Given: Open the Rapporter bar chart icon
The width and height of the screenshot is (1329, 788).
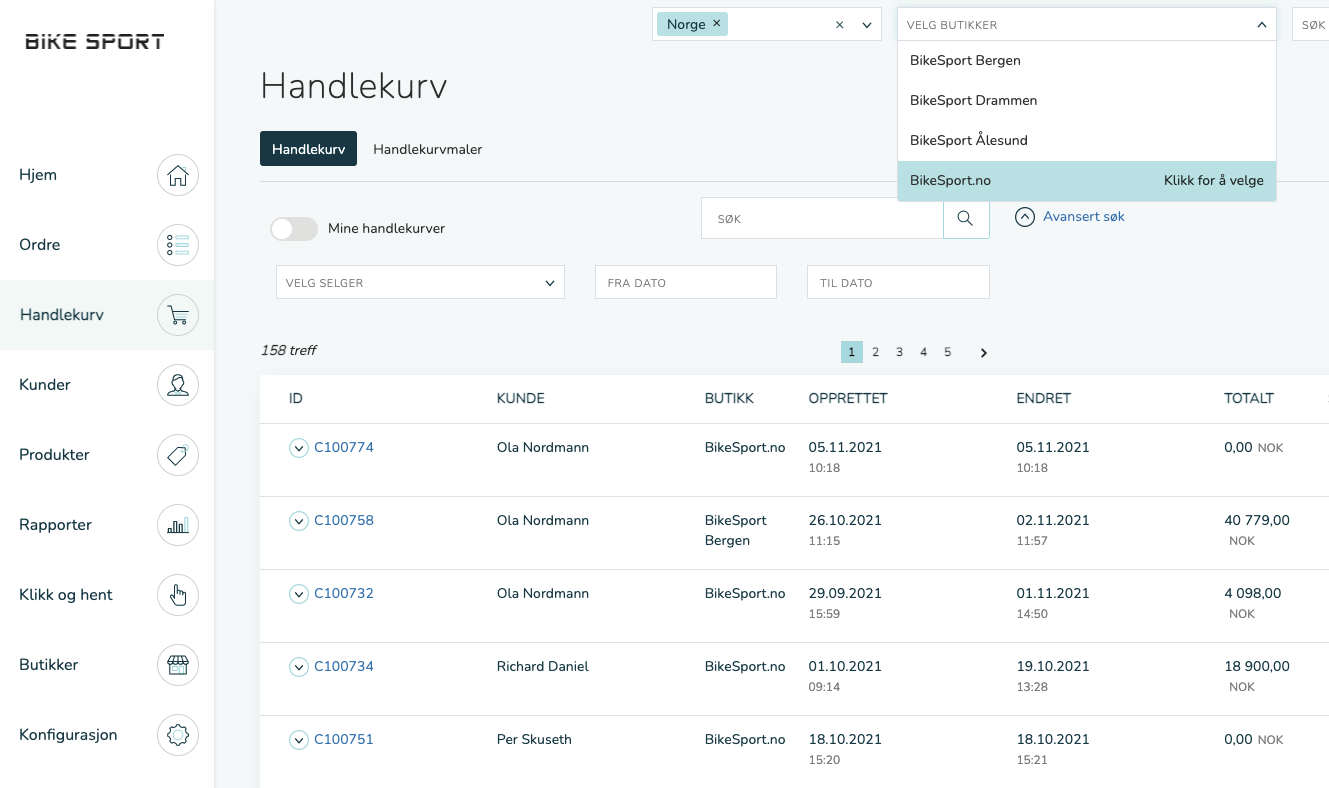Looking at the screenshot, I should coord(178,525).
